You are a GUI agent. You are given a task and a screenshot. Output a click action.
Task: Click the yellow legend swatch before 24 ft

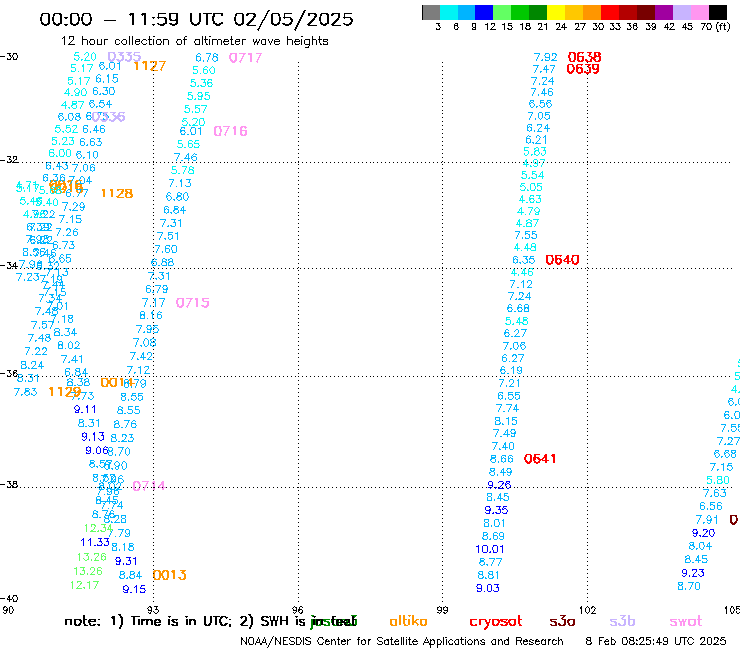pyautogui.click(x=555, y=12)
